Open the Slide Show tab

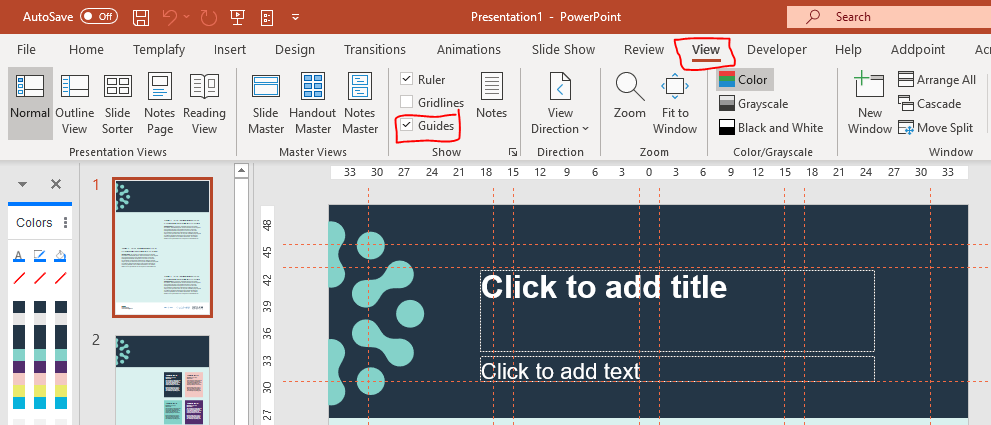coord(563,49)
